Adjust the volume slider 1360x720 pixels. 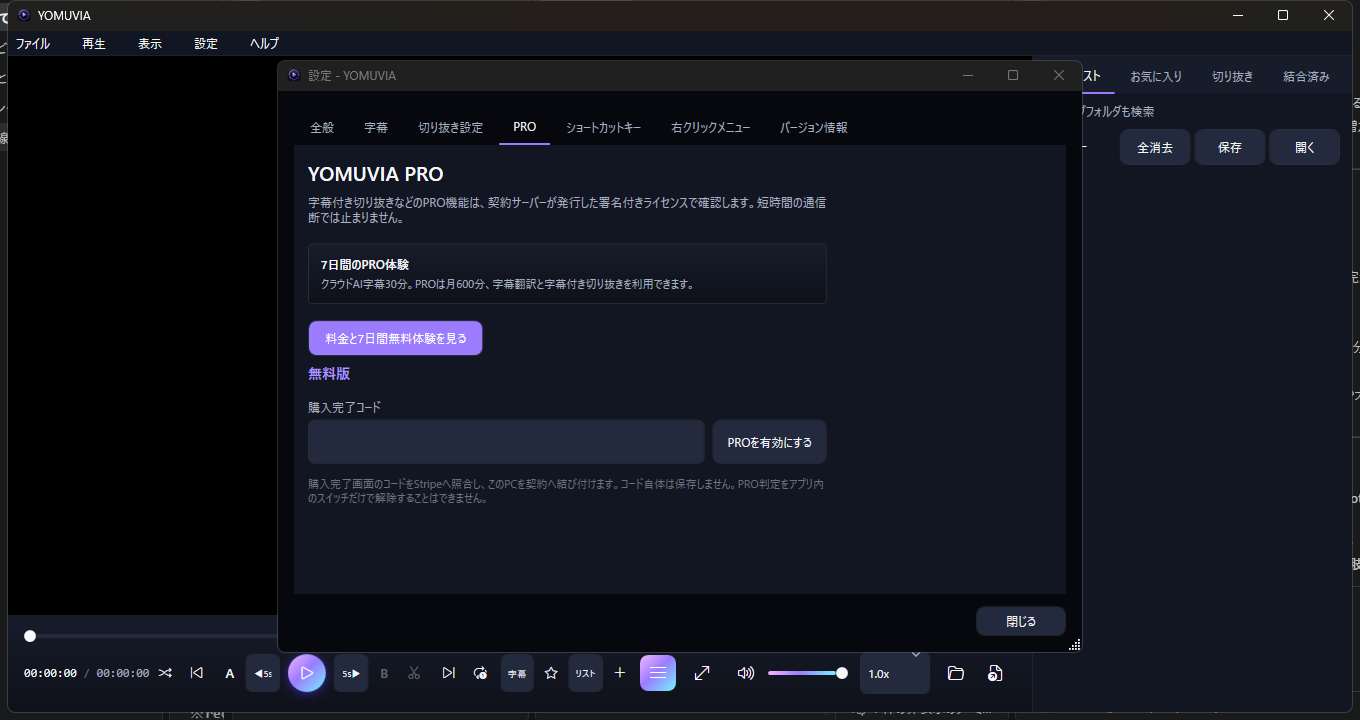808,673
